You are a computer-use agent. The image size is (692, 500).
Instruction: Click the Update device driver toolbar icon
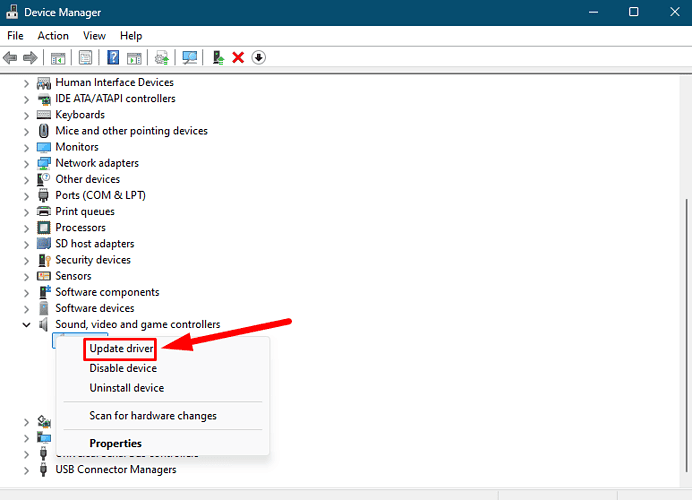218,57
